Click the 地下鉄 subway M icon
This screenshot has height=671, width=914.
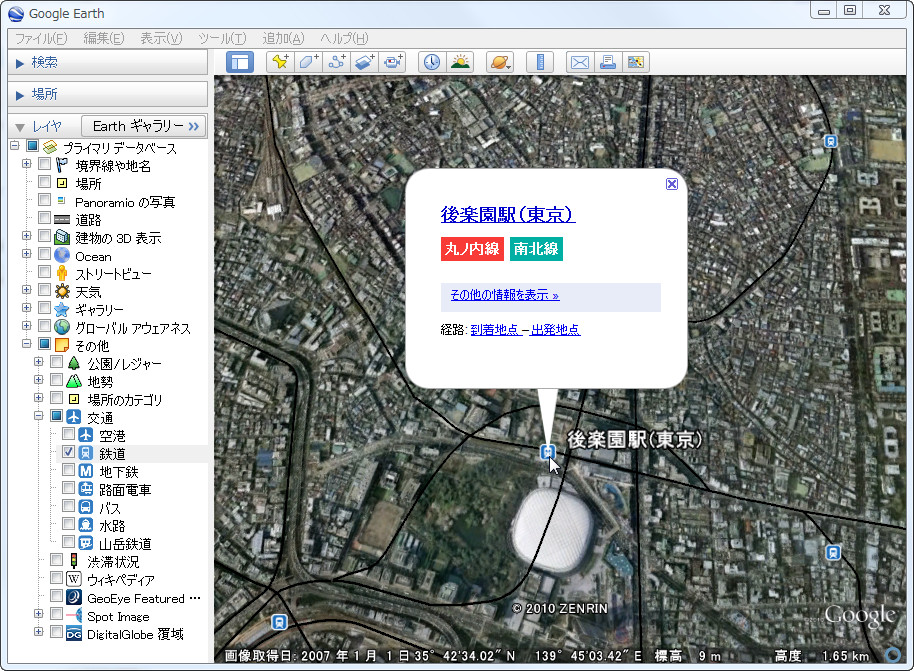[x=86, y=471]
